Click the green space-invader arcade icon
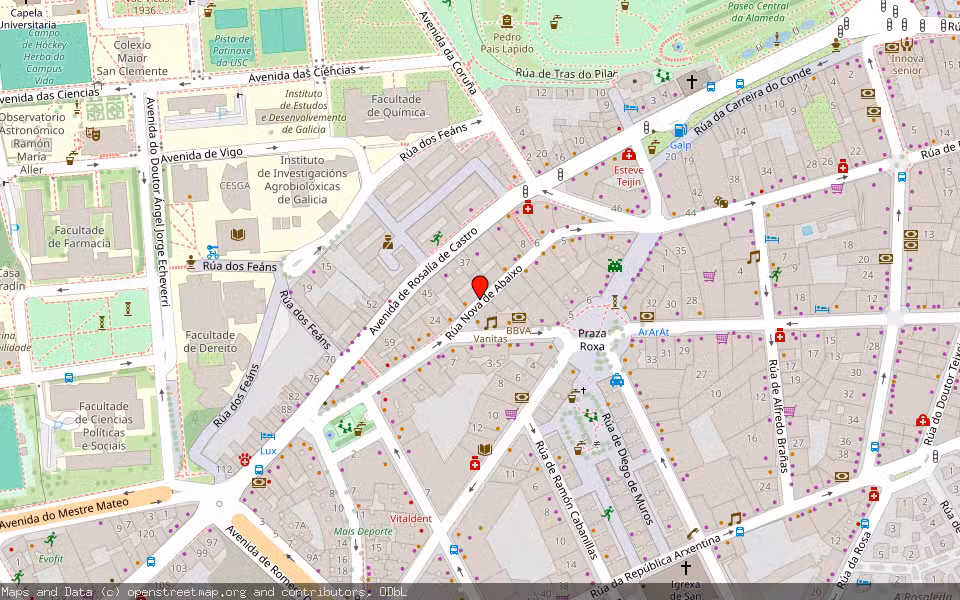The height and width of the screenshot is (600, 960). tap(615, 265)
